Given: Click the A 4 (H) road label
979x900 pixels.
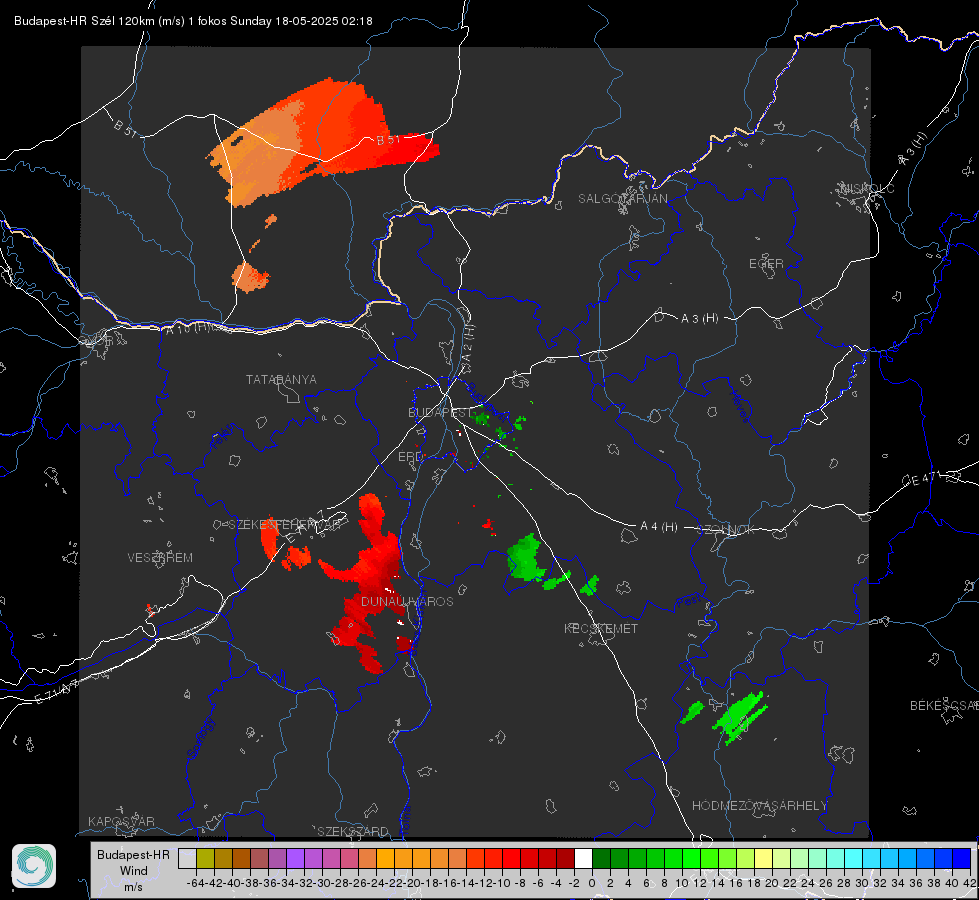Looking at the screenshot, I should coord(659,527).
